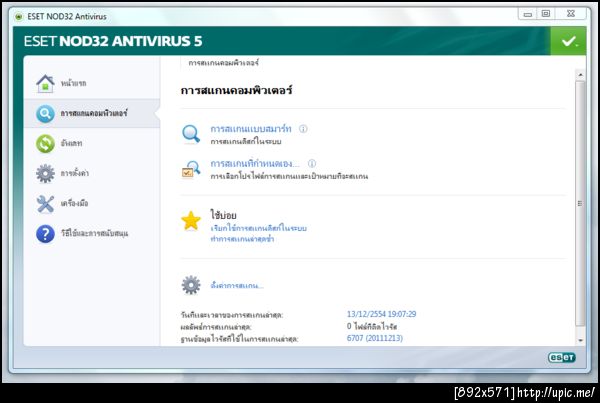600x403 pixels.
Task: Start การสแกนแบบสมาร์ท link
Action: pos(251,129)
